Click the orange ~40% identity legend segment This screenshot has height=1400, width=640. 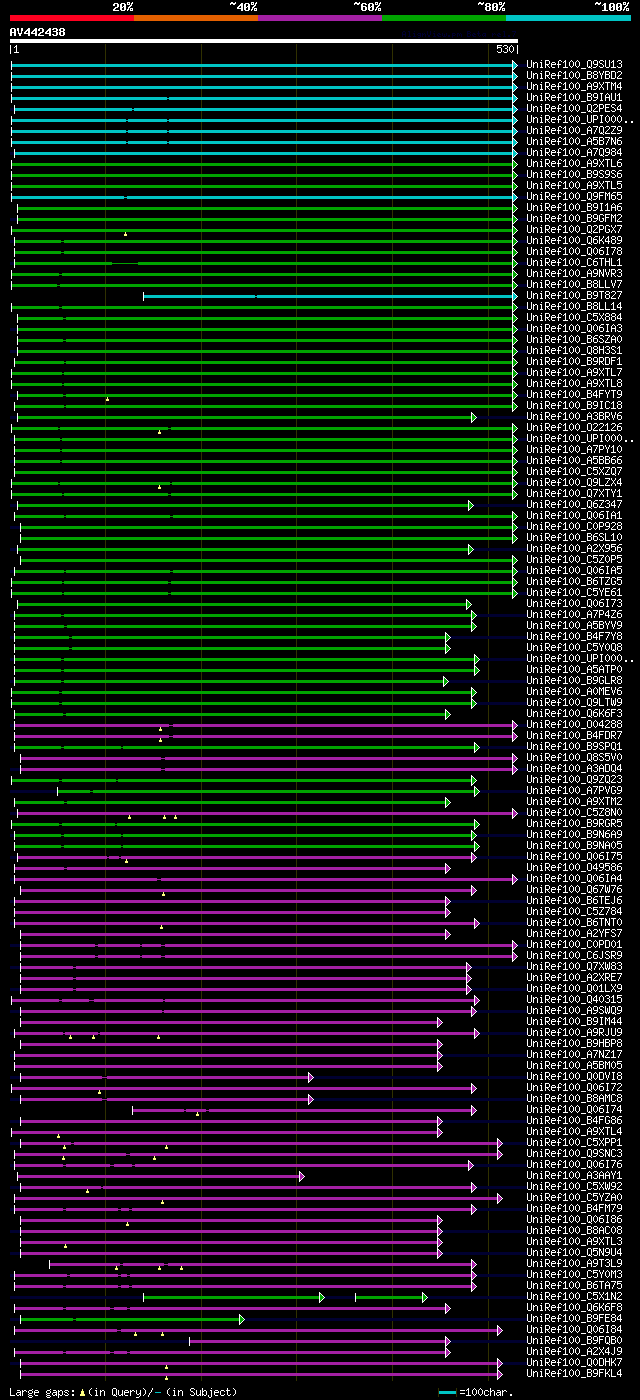click(x=196, y=18)
